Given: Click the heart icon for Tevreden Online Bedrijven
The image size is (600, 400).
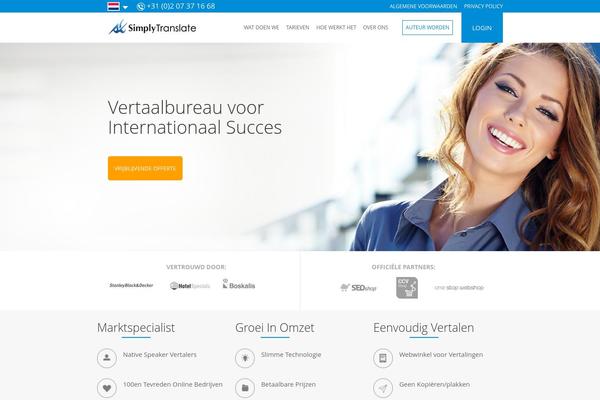Looking at the screenshot, I should click(x=107, y=388).
